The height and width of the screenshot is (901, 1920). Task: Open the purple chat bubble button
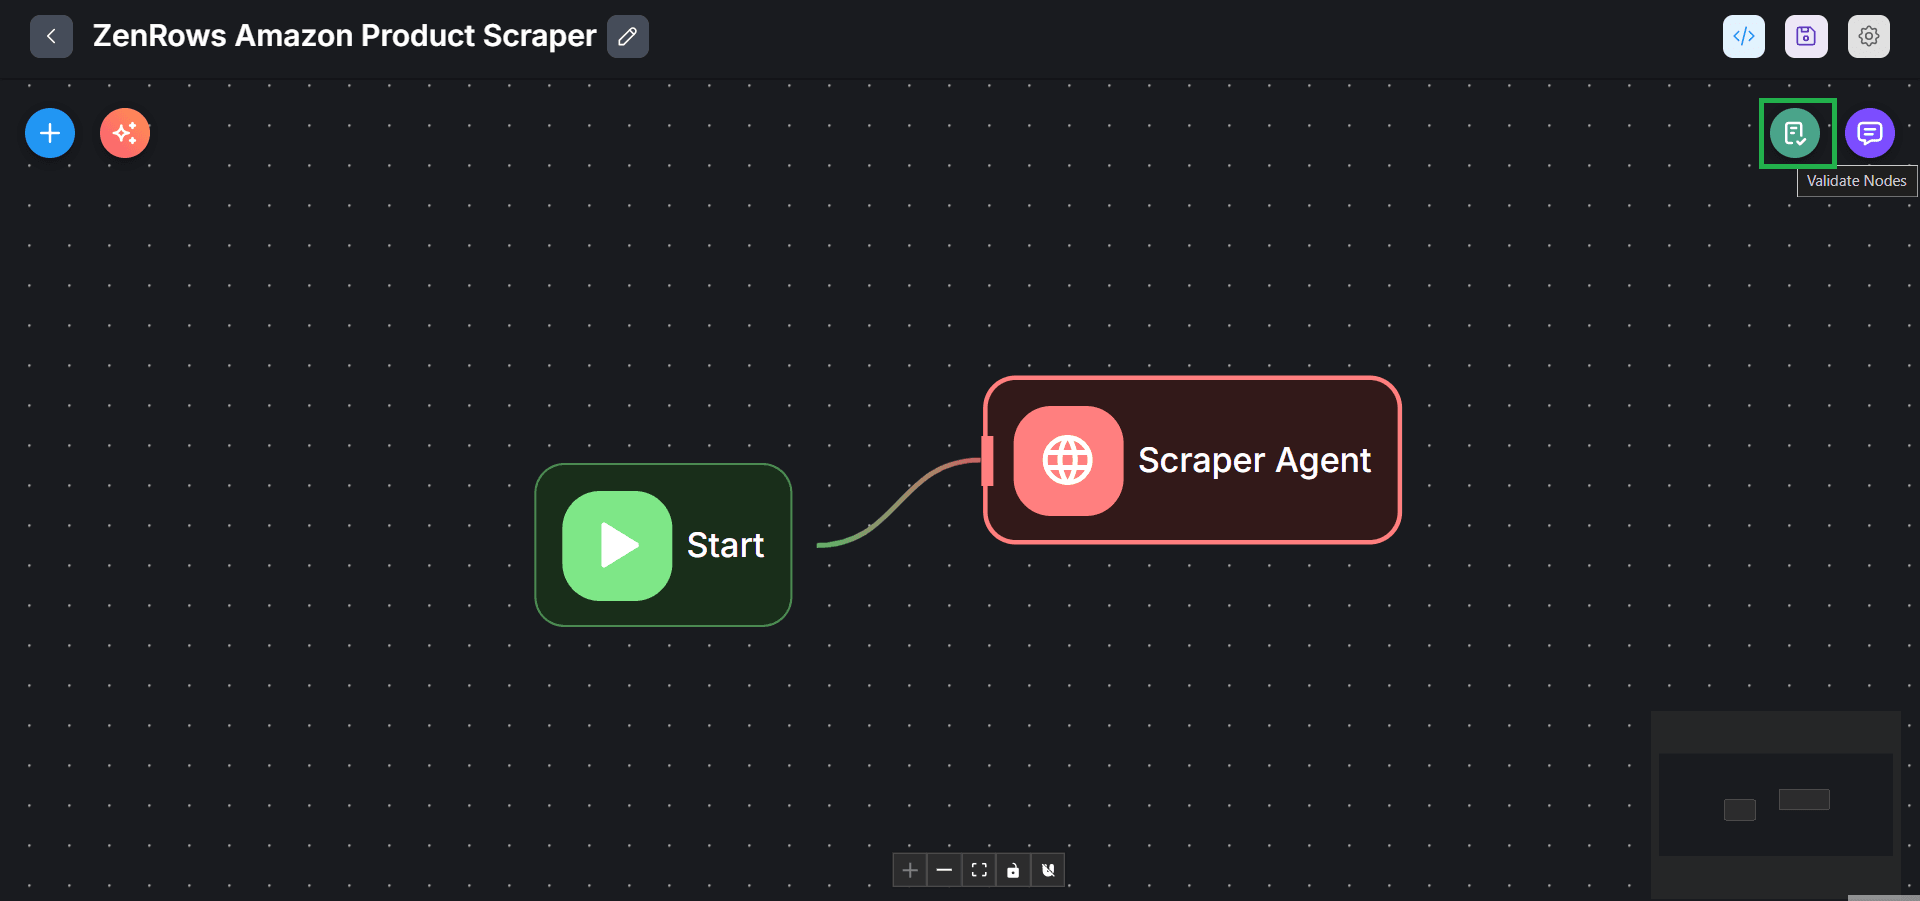(x=1870, y=133)
